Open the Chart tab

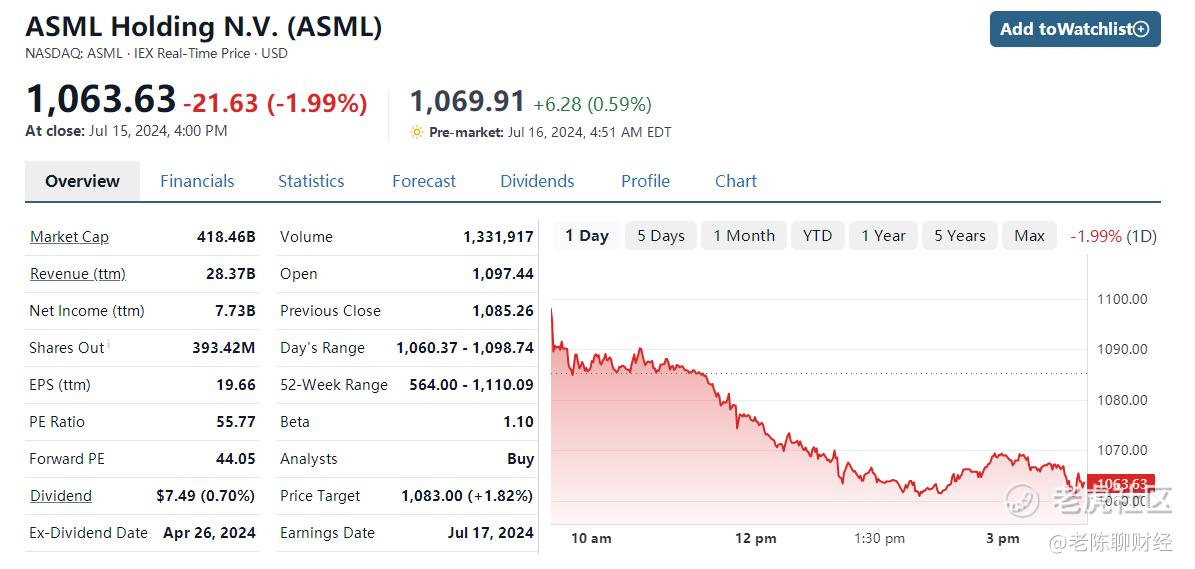[x=736, y=181]
